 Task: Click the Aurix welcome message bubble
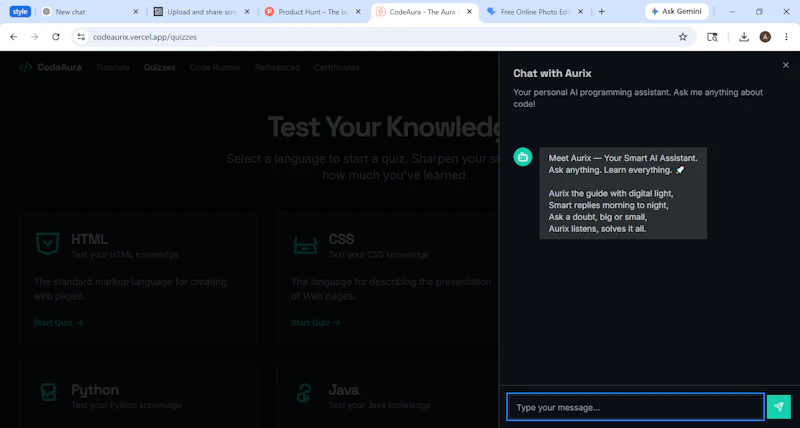point(623,193)
